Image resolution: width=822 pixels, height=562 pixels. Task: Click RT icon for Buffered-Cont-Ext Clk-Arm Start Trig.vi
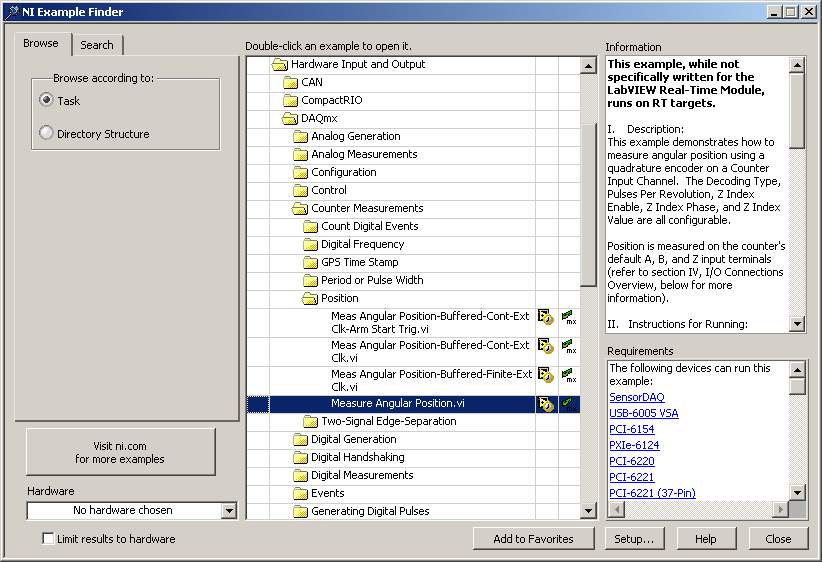coord(546,317)
